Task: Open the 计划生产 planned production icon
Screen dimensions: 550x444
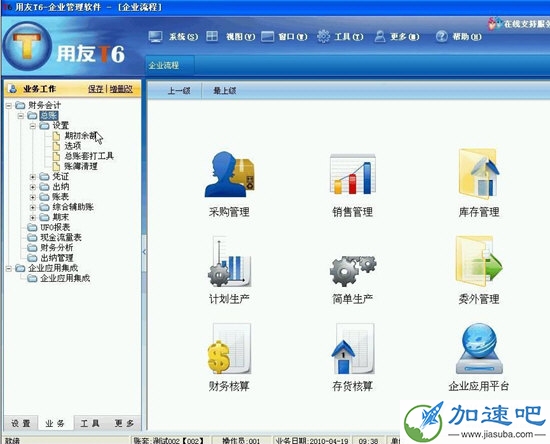Action: (229, 262)
